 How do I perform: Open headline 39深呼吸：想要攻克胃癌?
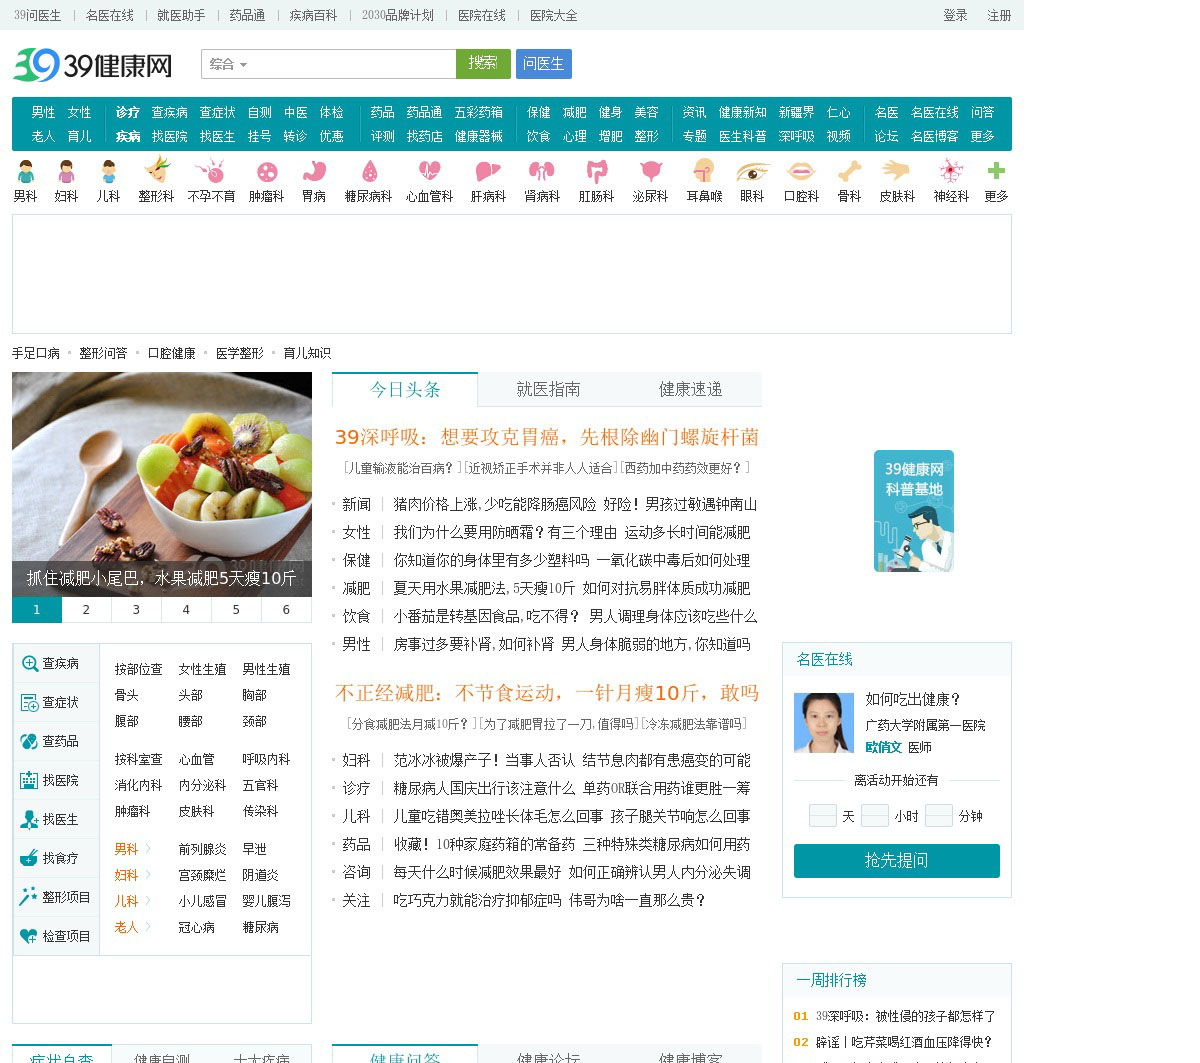tap(547, 437)
